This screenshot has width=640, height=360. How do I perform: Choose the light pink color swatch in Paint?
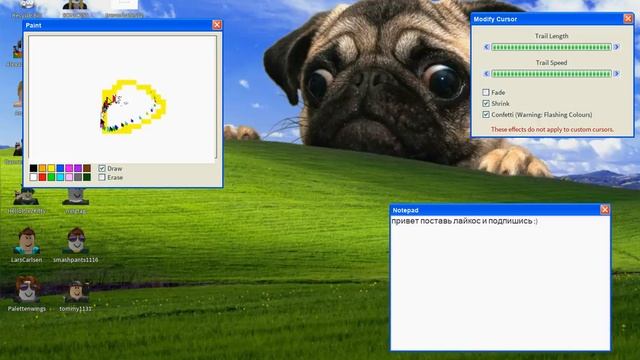click(69, 177)
